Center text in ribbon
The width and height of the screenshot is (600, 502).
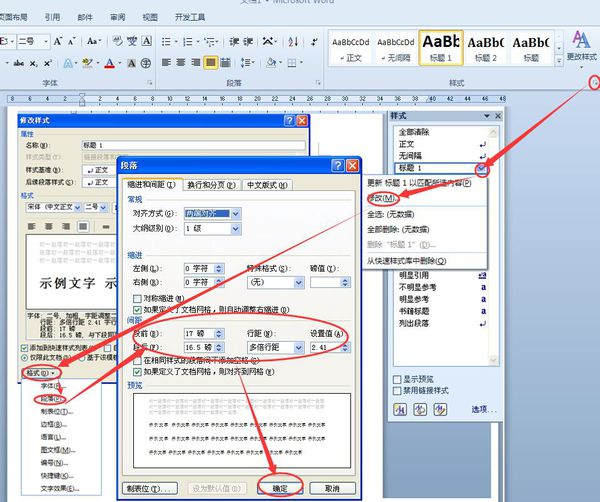click(x=181, y=62)
